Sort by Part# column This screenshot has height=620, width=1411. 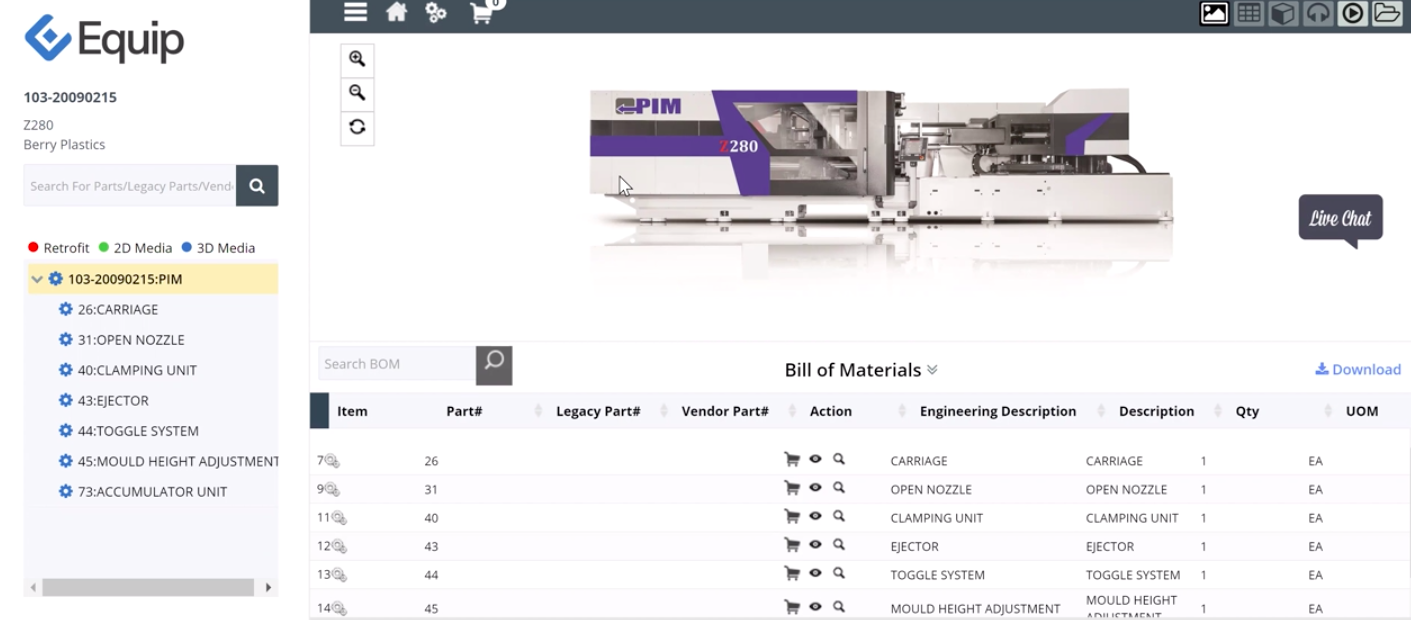click(x=539, y=411)
